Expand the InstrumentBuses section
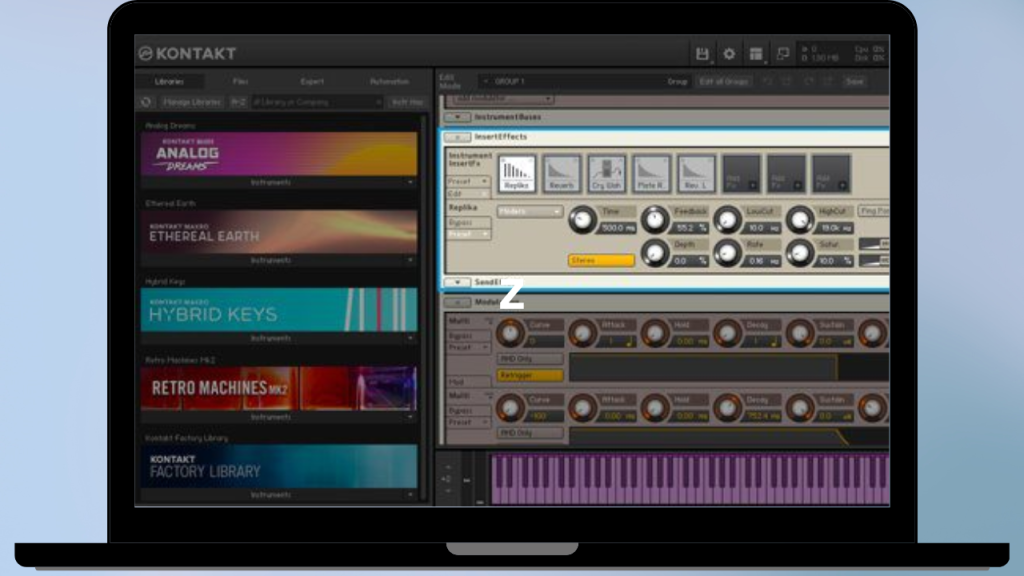Screen dimensions: 1024x576 coord(457,118)
